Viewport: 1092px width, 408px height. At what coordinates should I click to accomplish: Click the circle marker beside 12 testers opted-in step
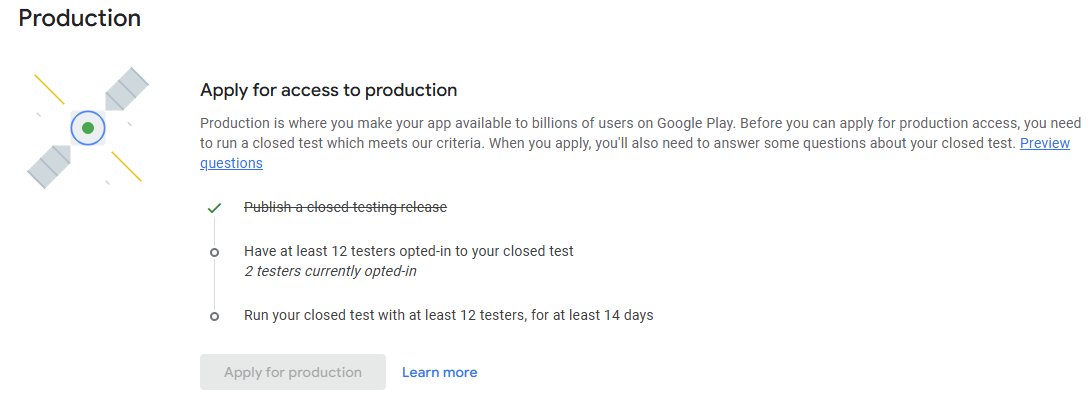pos(214,252)
